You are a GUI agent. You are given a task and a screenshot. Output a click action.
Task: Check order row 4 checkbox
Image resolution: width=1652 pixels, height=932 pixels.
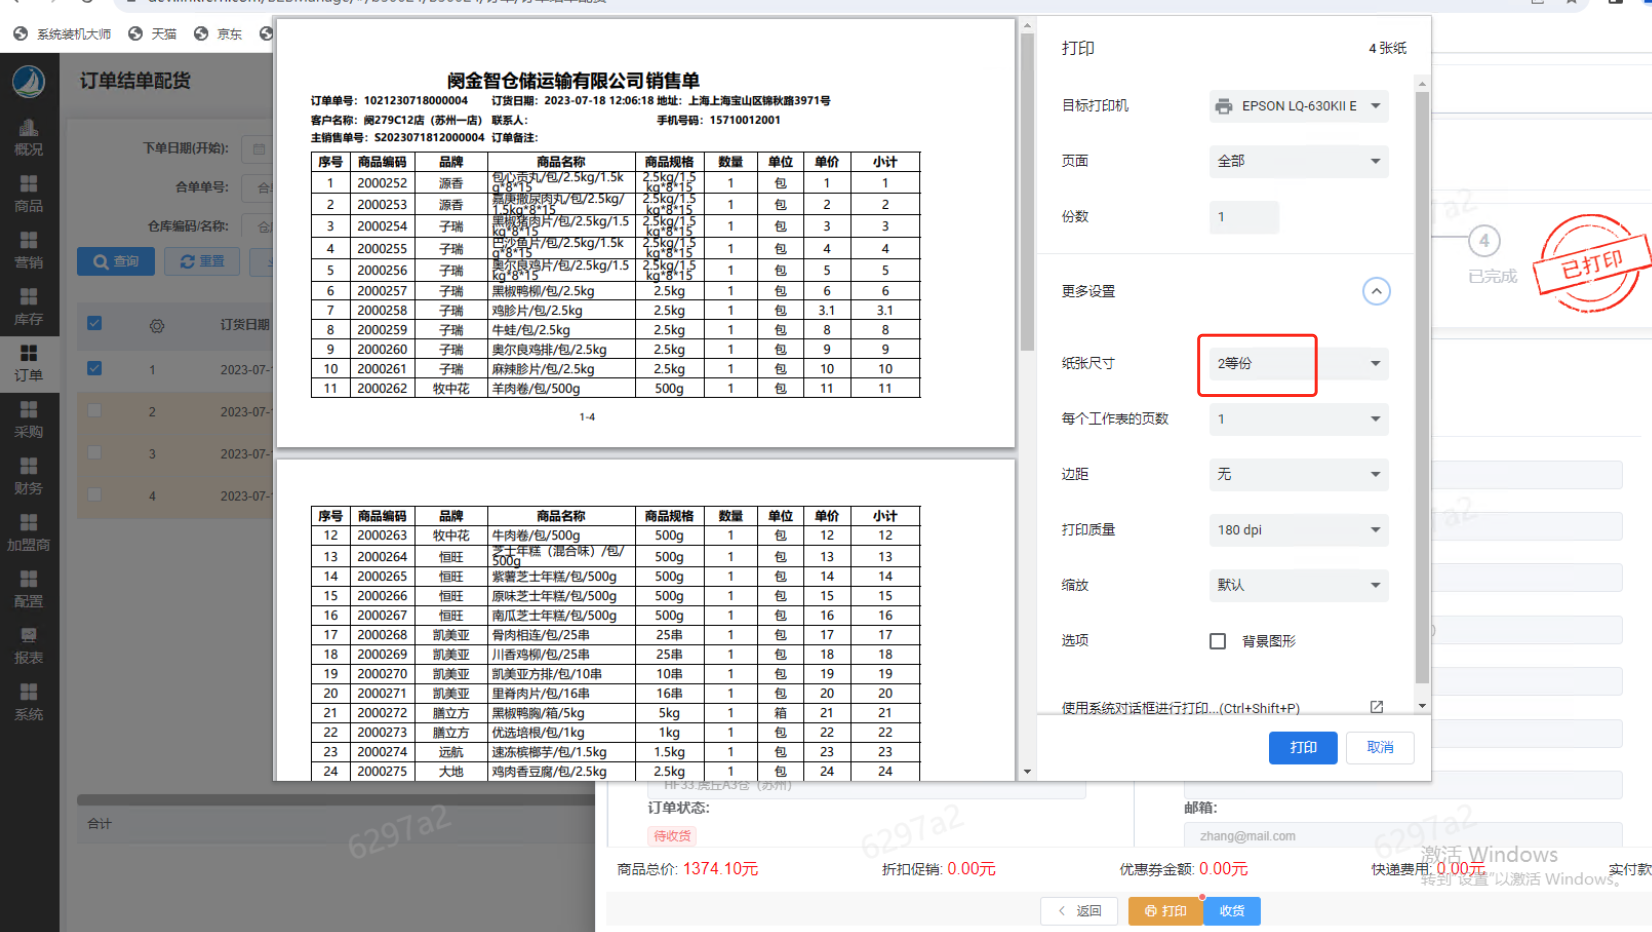click(94, 494)
